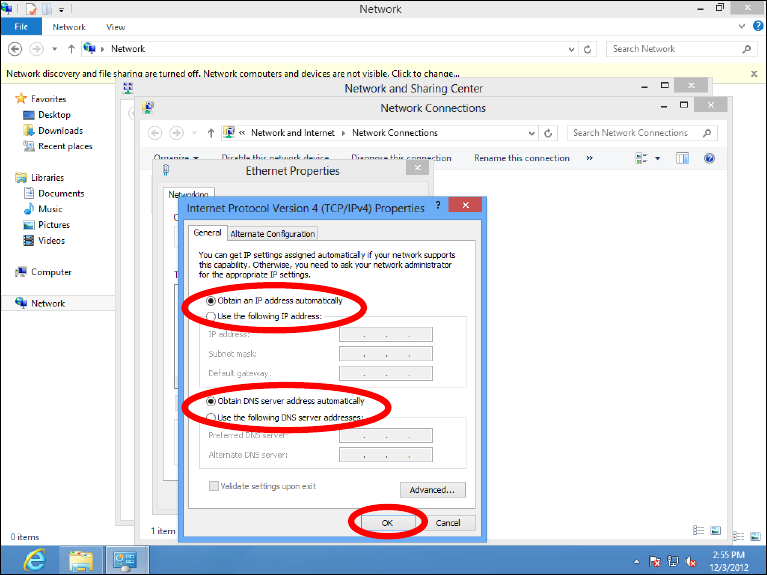Switch to Alternate Configuration tab

pyautogui.click(x=272, y=234)
